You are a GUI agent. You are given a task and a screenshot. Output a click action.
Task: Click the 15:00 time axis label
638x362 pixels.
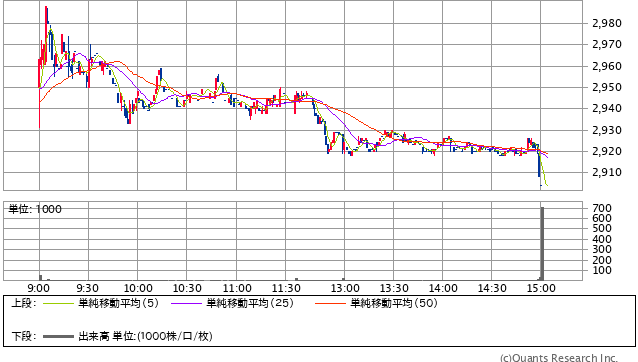tap(541, 288)
